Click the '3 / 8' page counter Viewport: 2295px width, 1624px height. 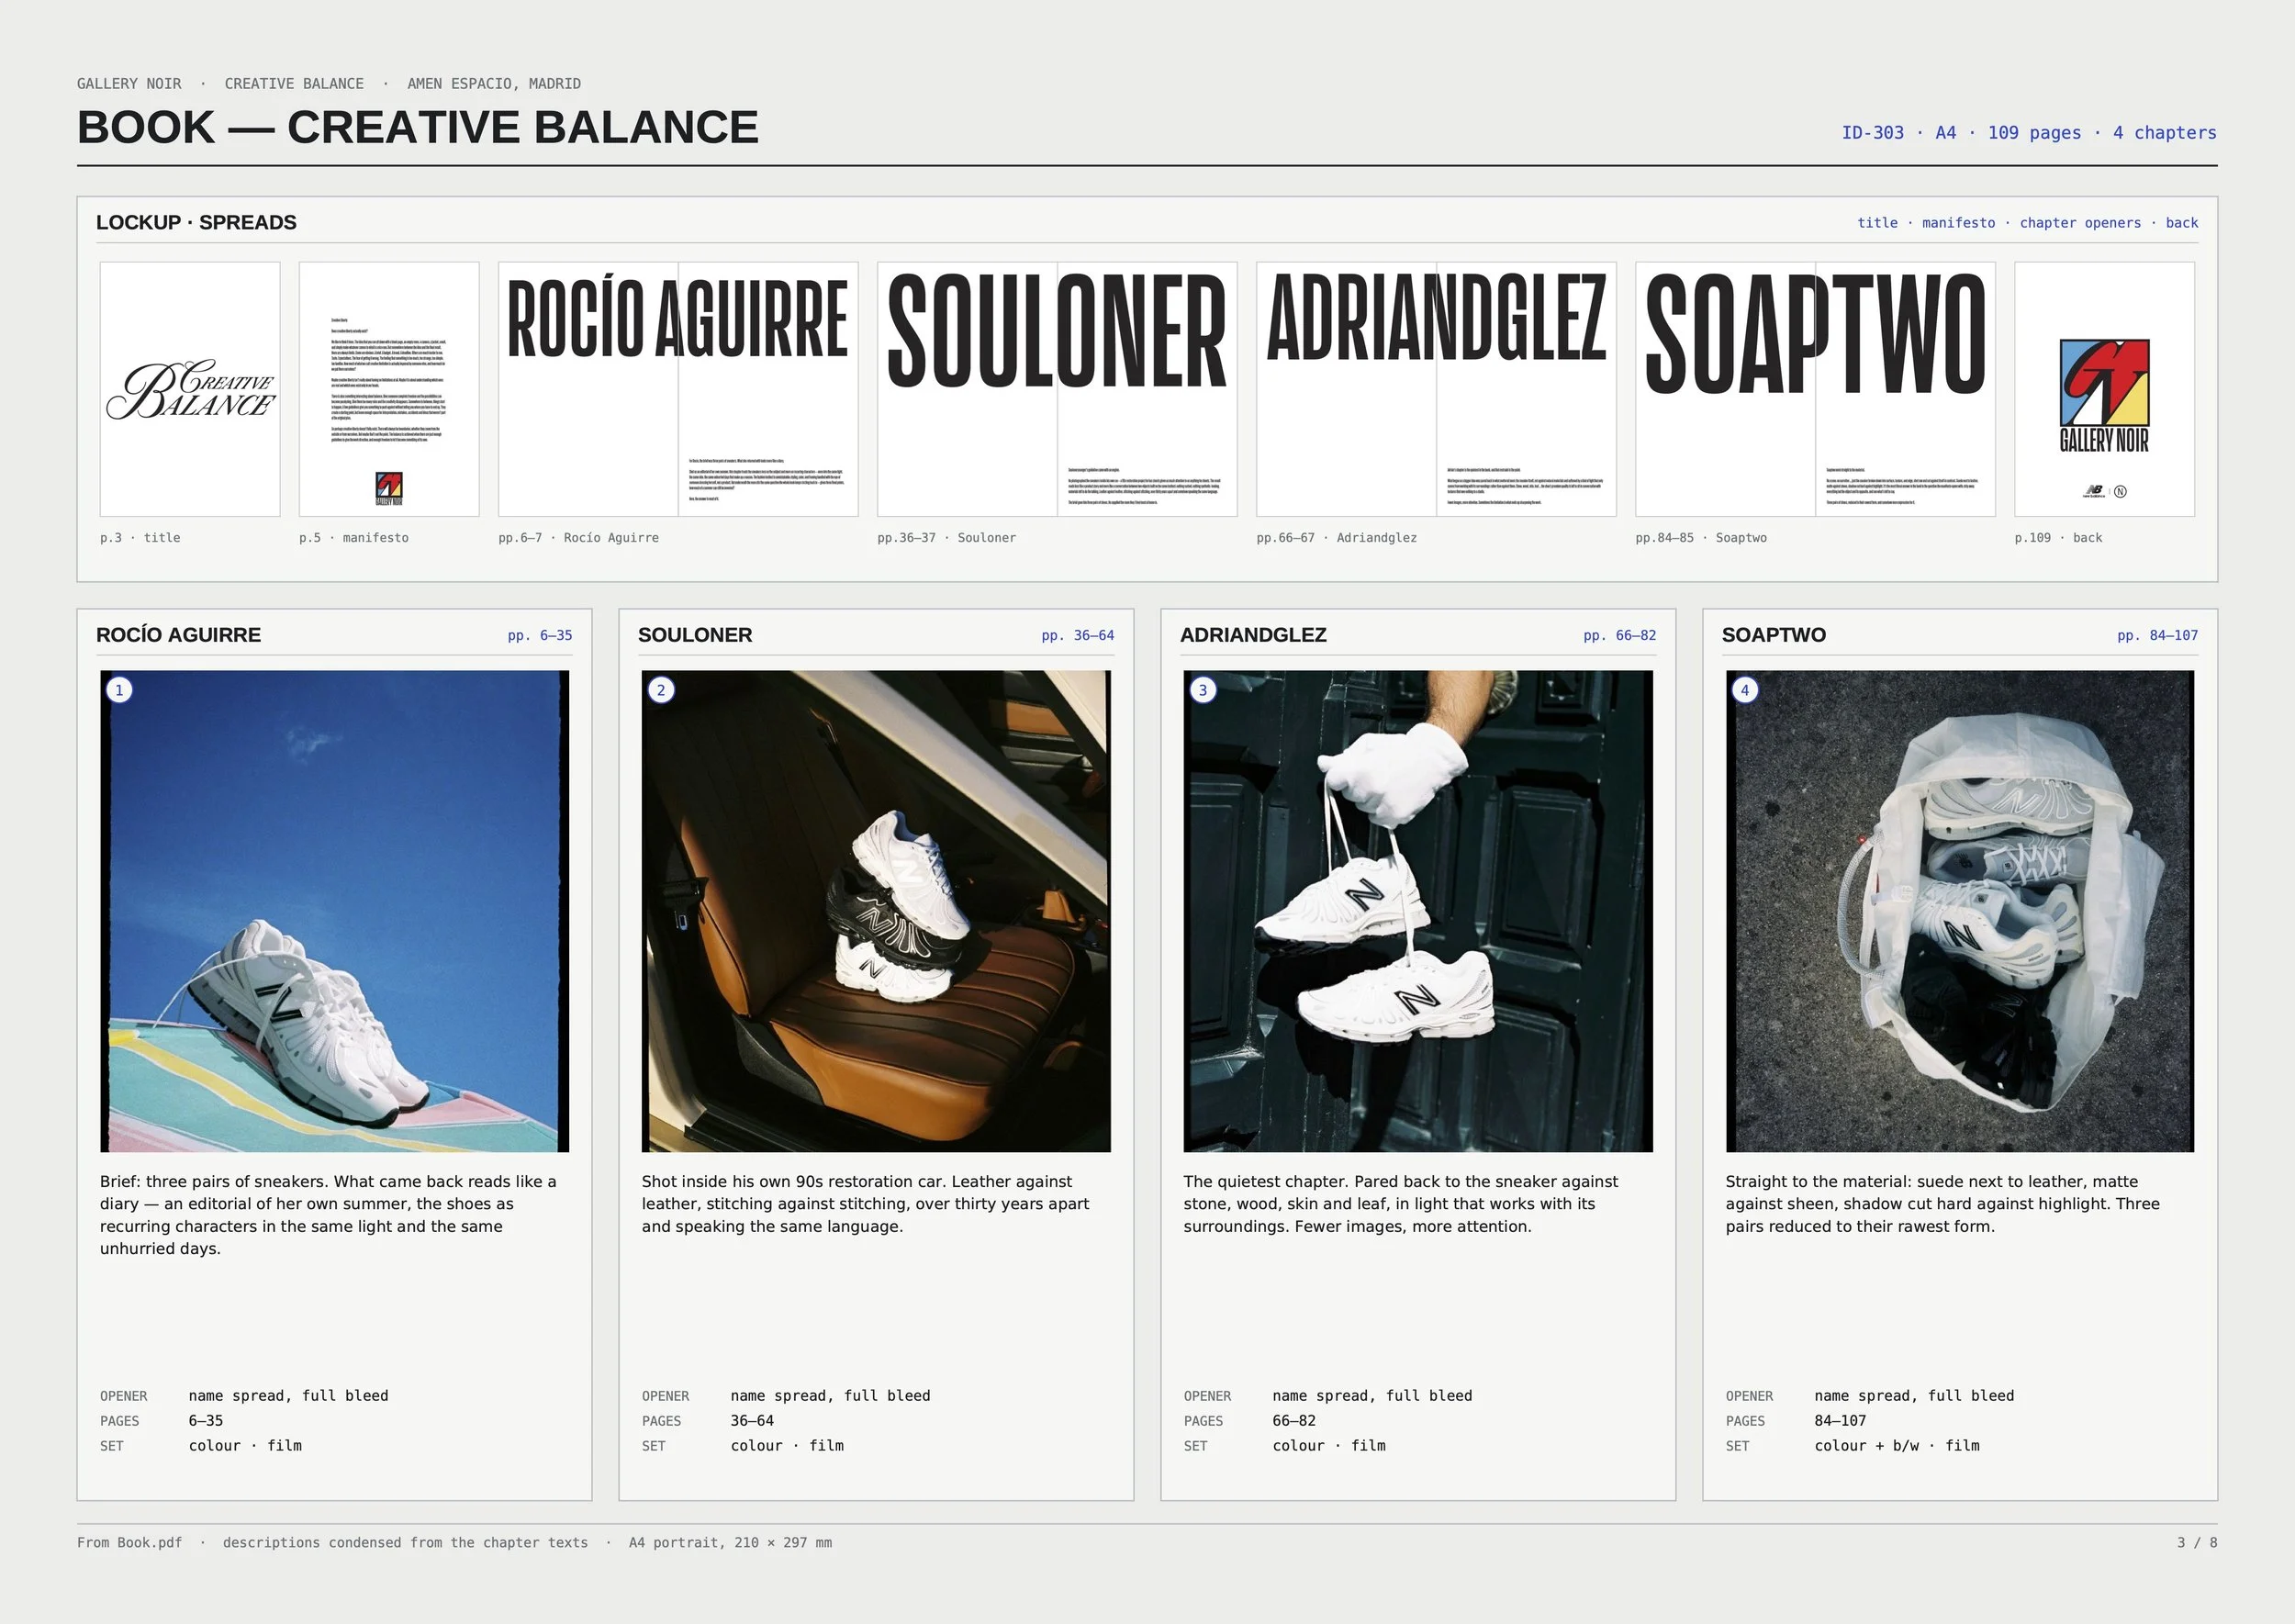(x=2197, y=1543)
